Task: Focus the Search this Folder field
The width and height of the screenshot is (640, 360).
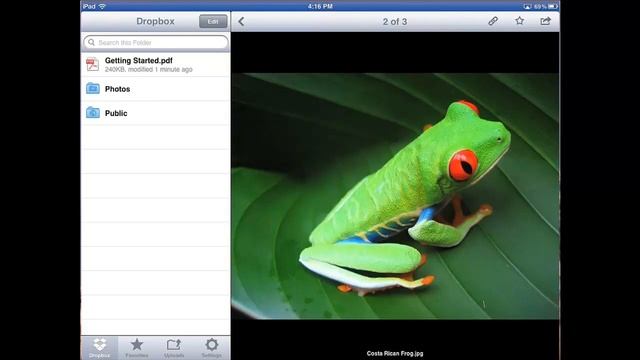Action: coord(156,42)
